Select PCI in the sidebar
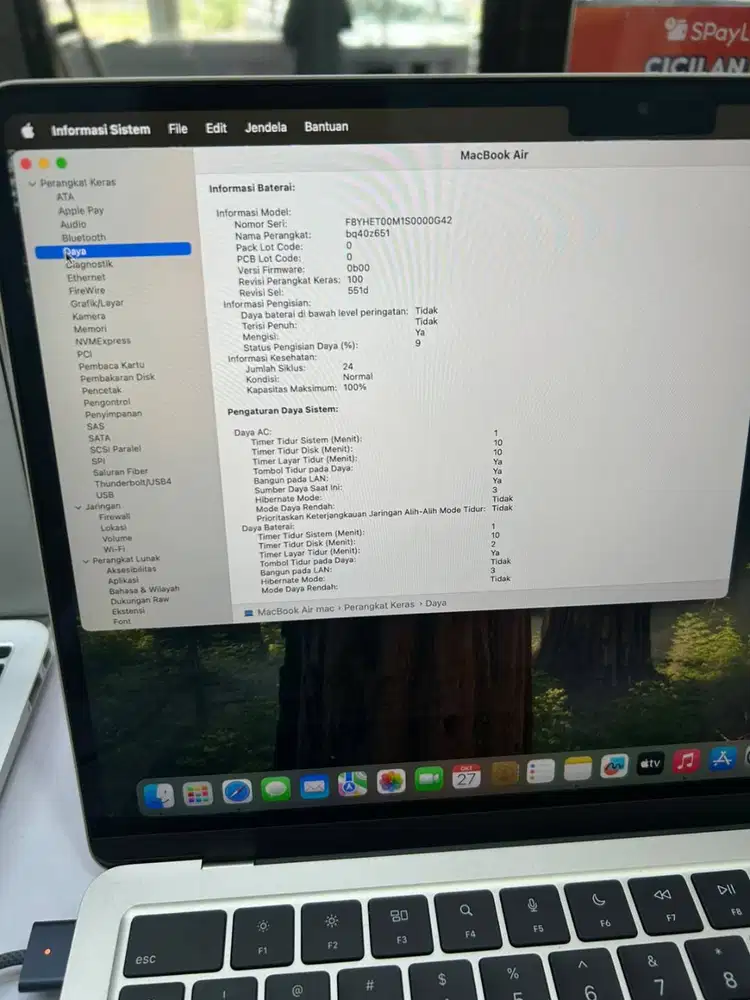This screenshot has width=750, height=1000. (x=84, y=354)
